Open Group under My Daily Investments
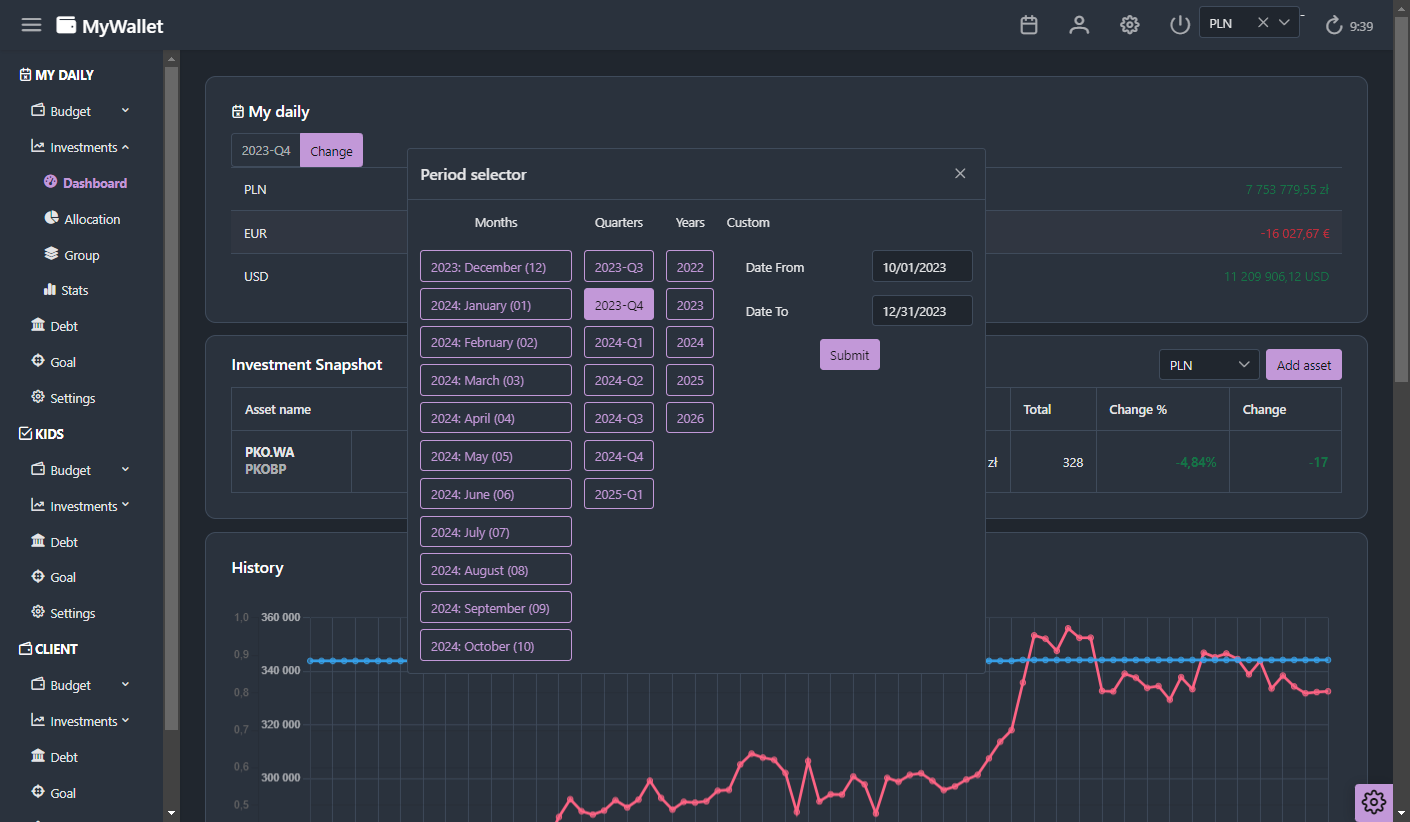Viewport: 1410px width, 822px height. tap(72, 255)
